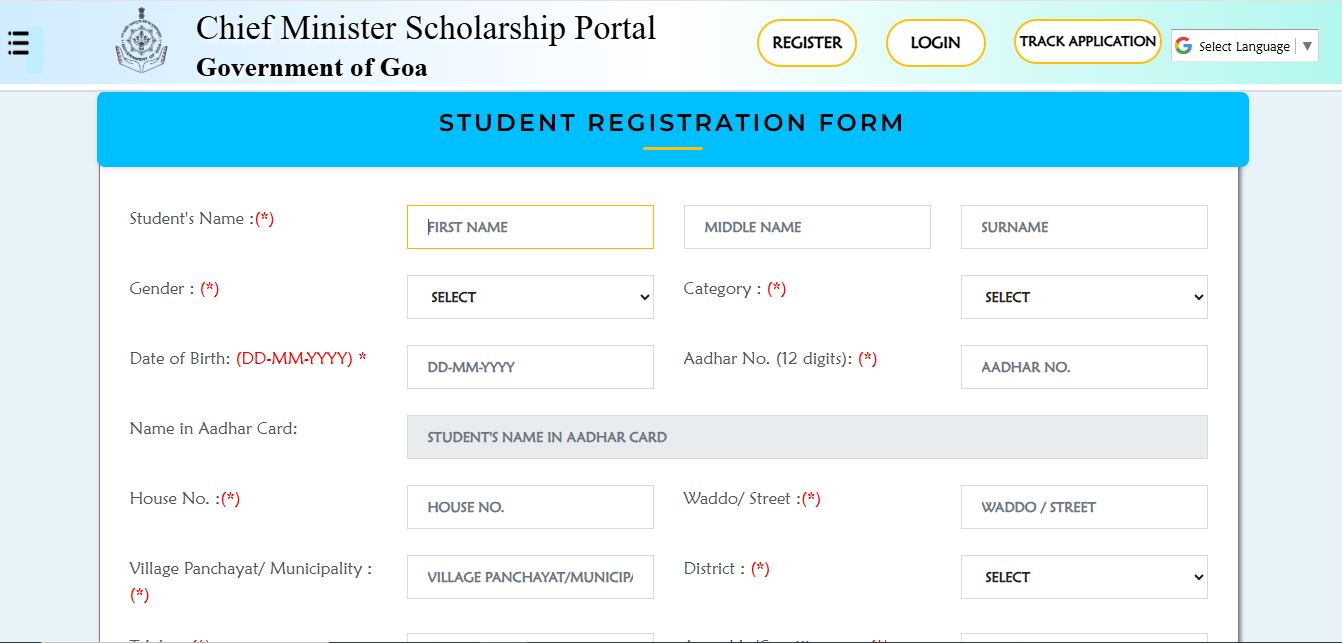Click the Name in Aadhar Card field
Image resolution: width=1342 pixels, height=643 pixels.
(807, 437)
